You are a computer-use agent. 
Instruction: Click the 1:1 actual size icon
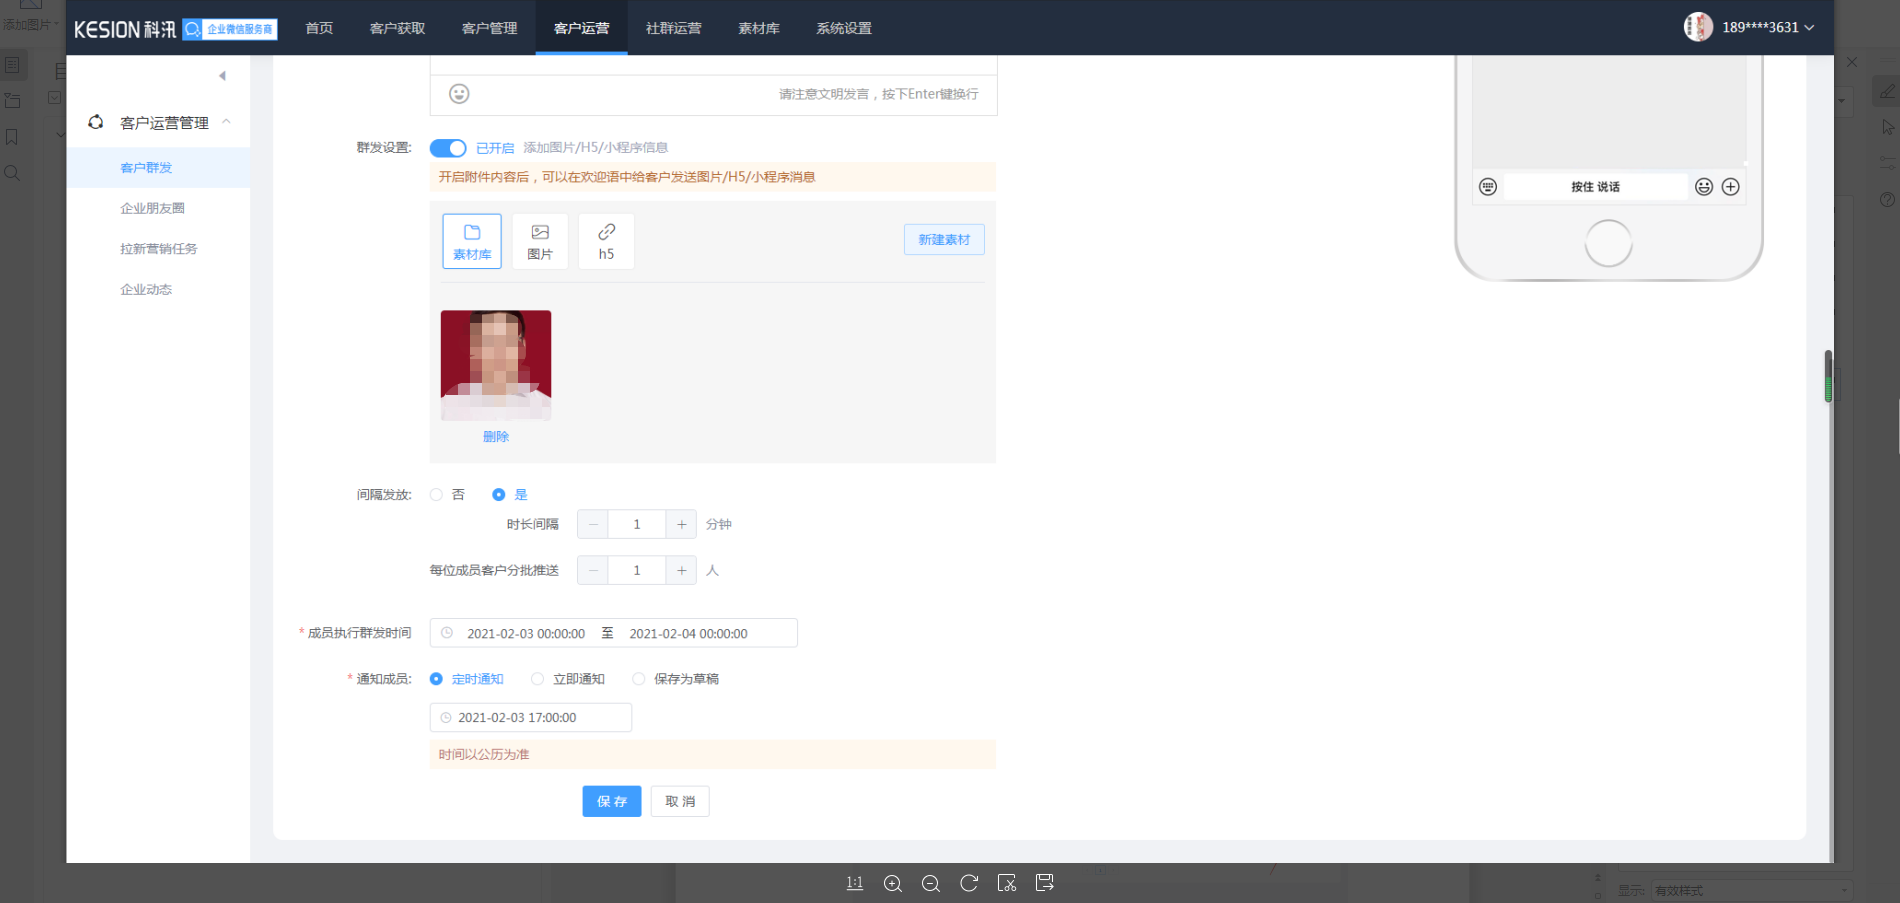click(x=855, y=883)
